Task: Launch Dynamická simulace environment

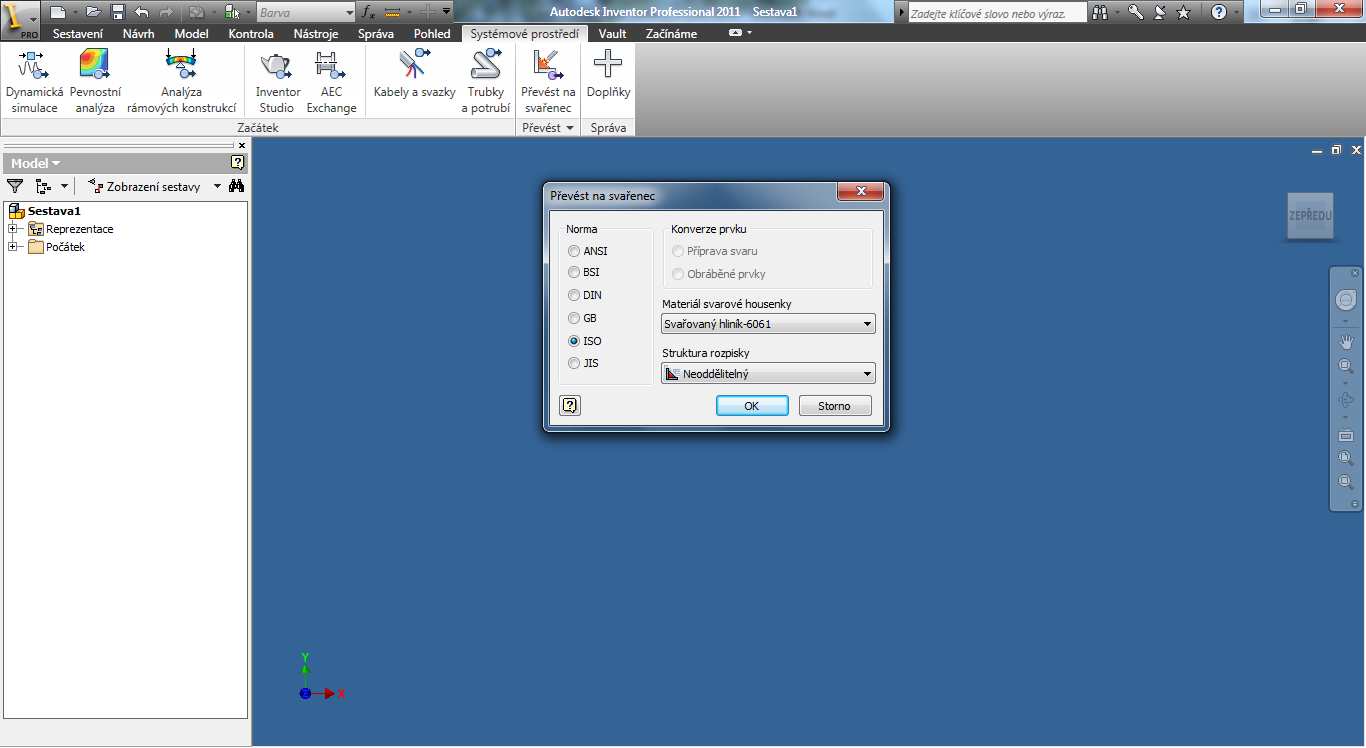Action: 34,82
